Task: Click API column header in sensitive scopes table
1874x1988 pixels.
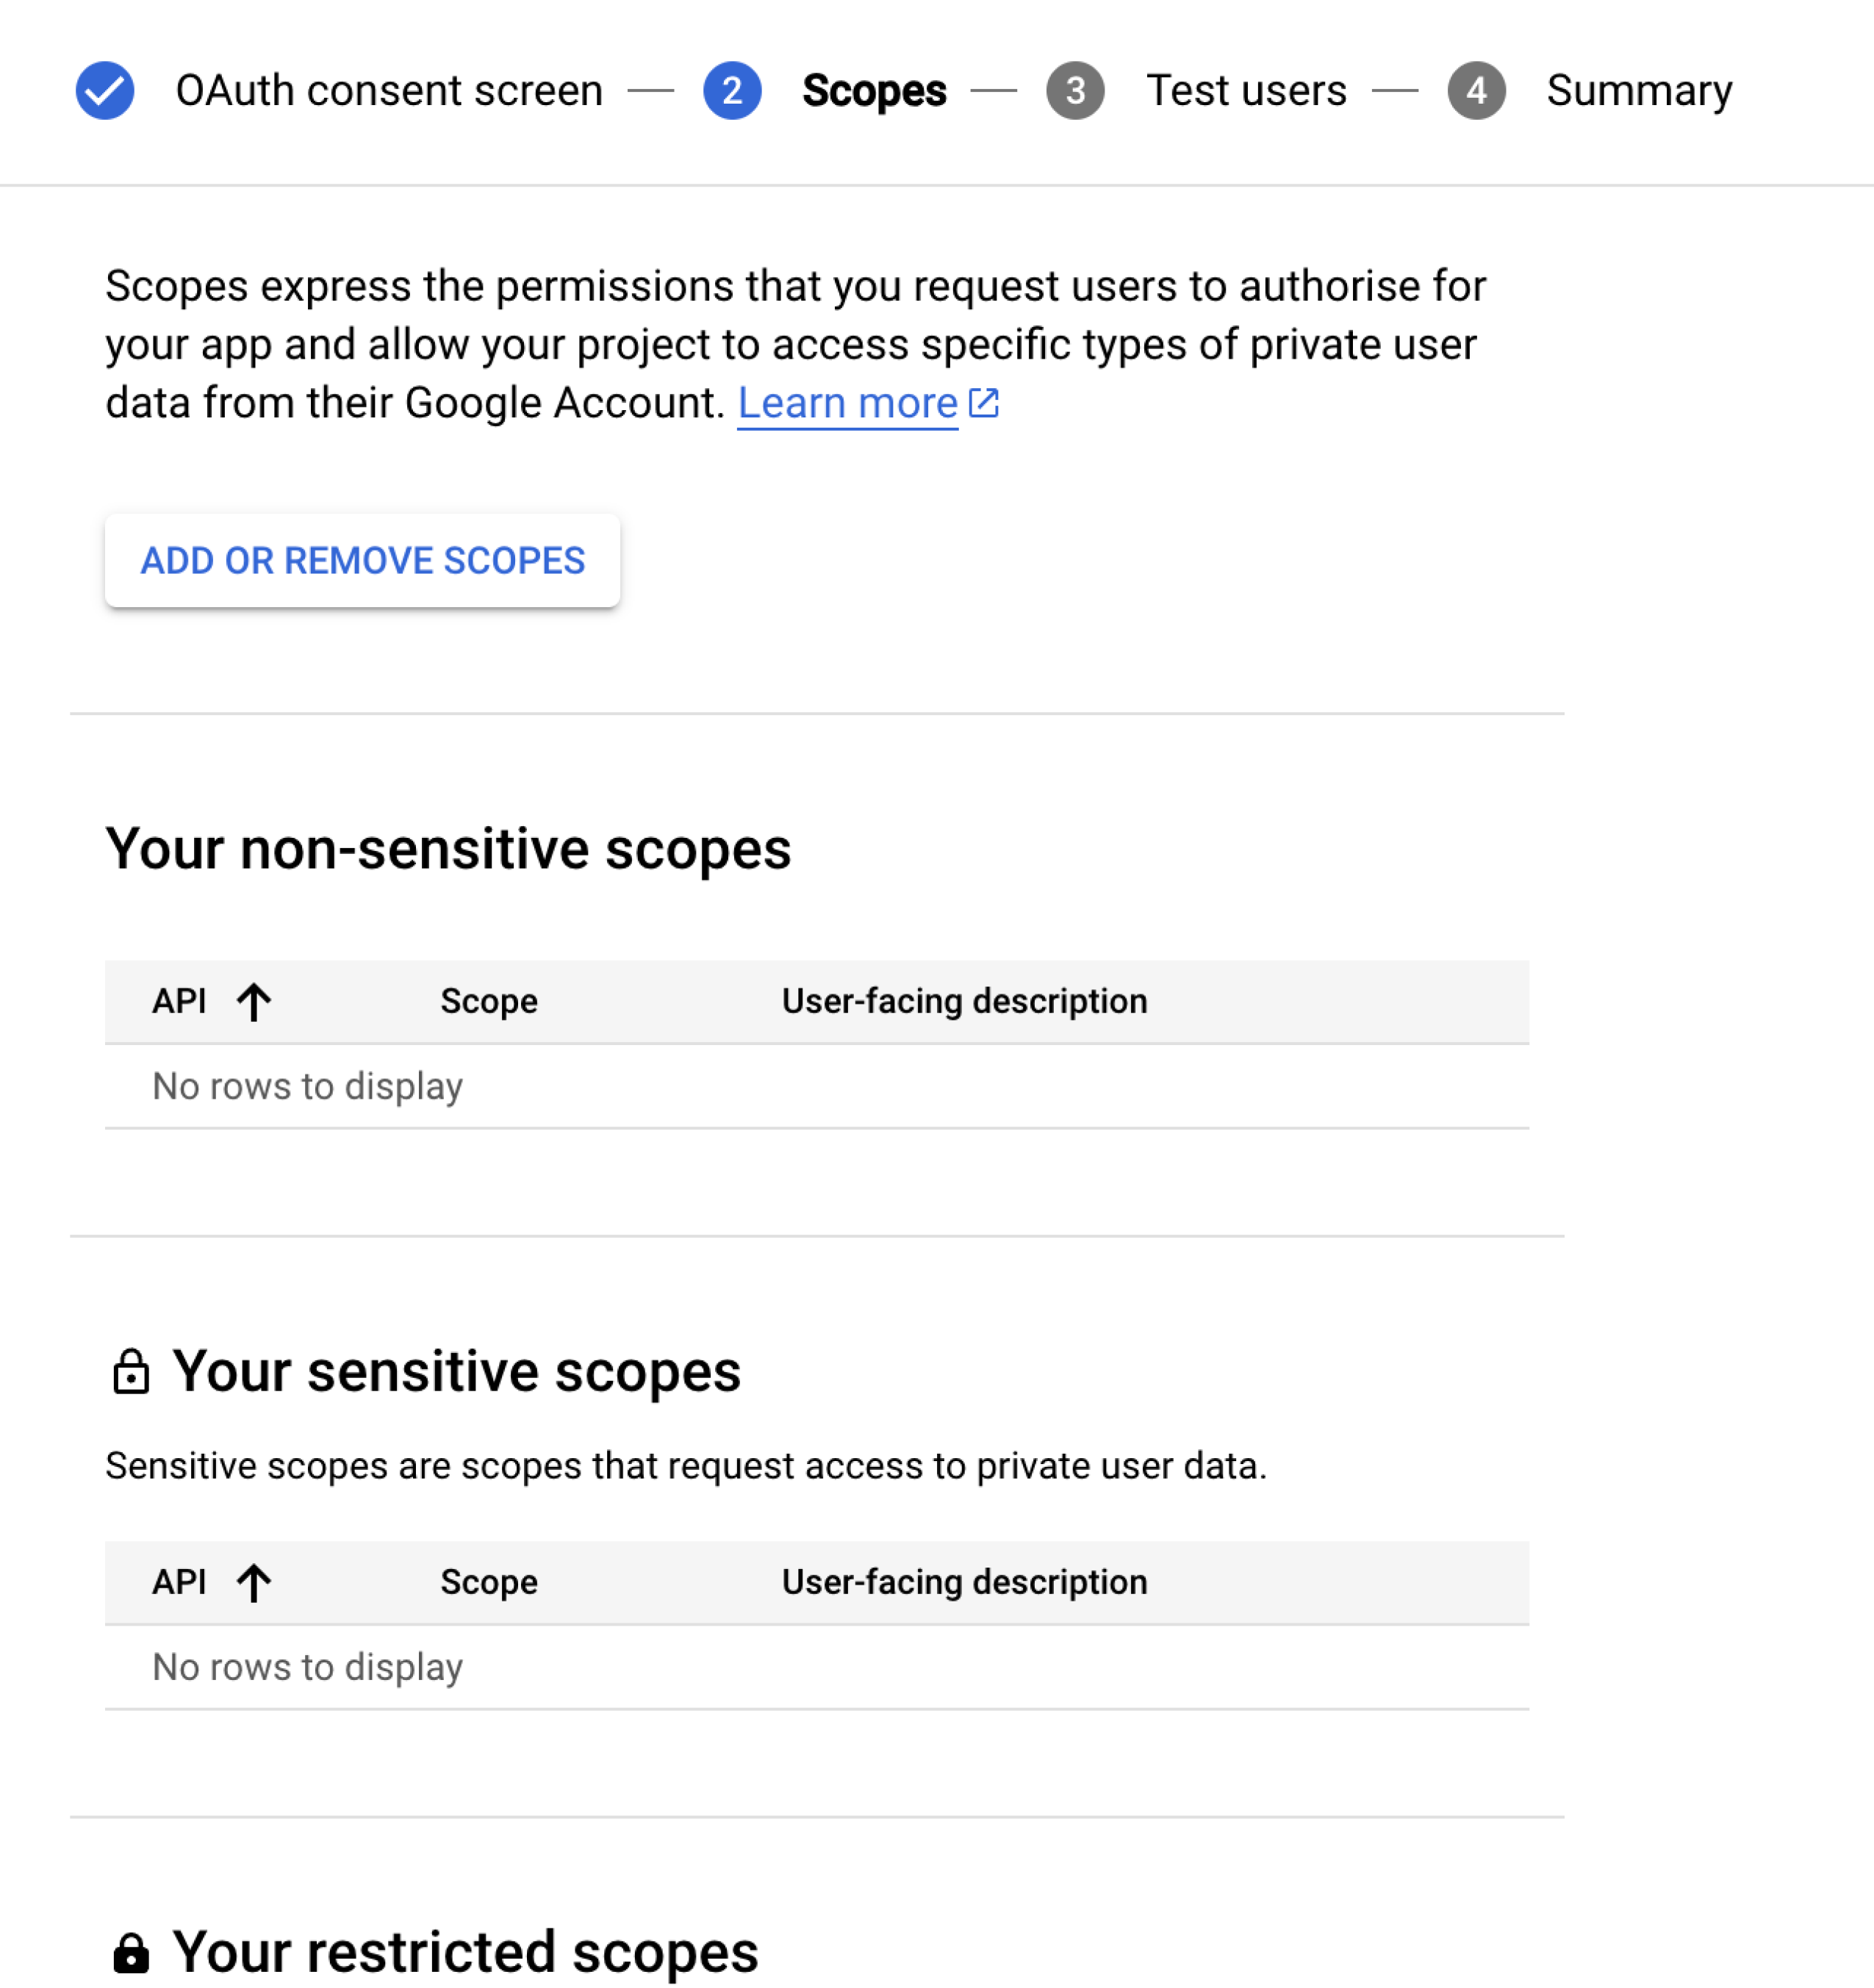Action: (179, 1583)
